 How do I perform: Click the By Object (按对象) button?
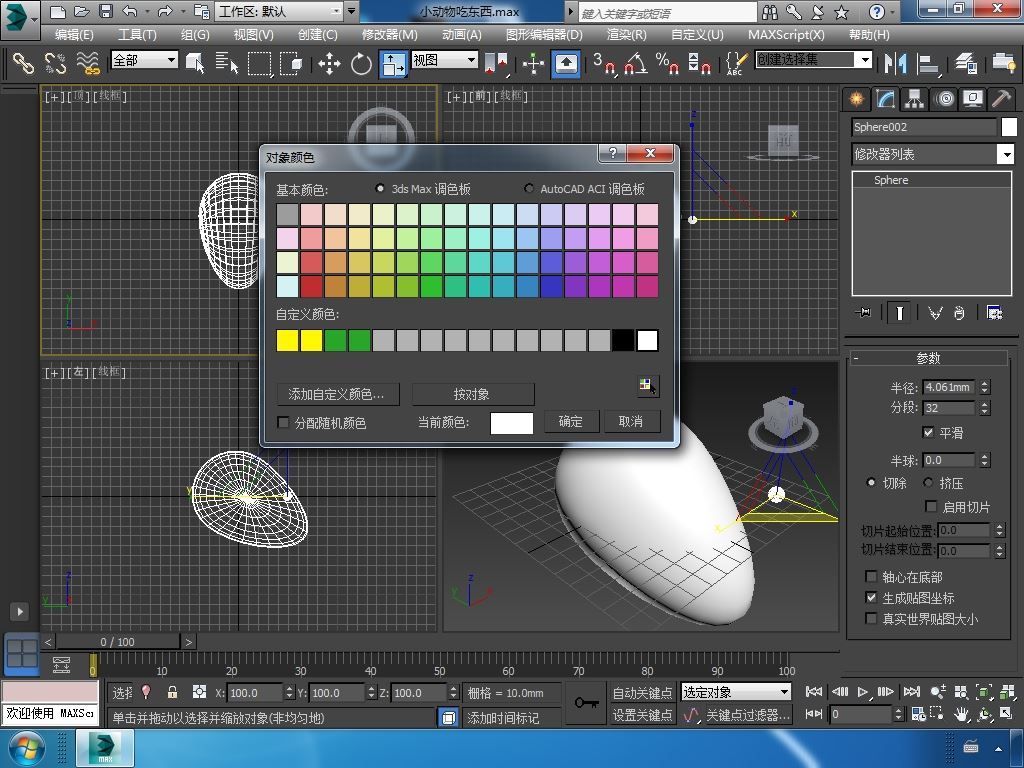pyautogui.click(x=473, y=394)
